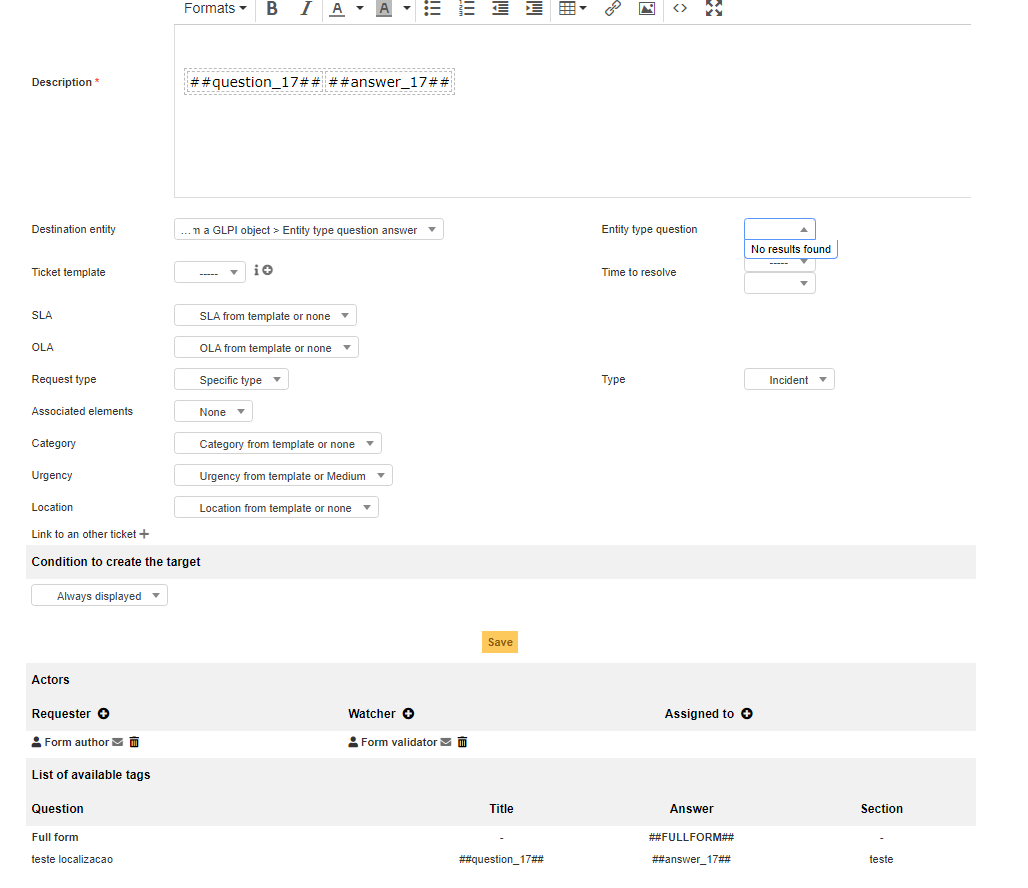Insert a table into the description
This screenshot has width=1028, height=888.
click(569, 9)
